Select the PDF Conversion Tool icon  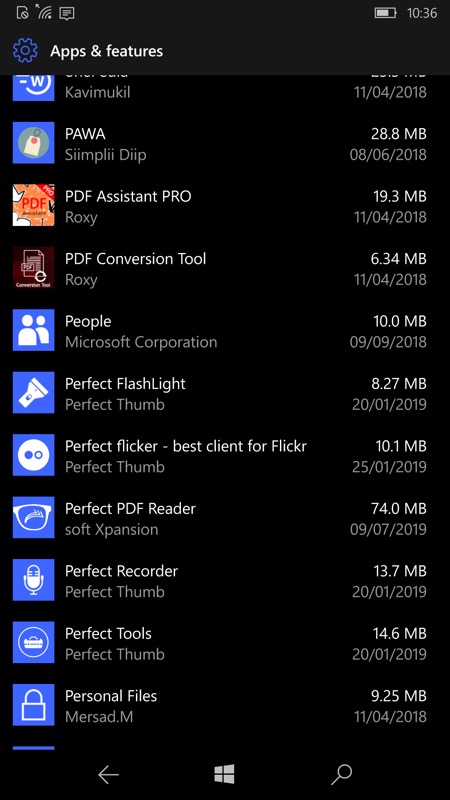33,267
